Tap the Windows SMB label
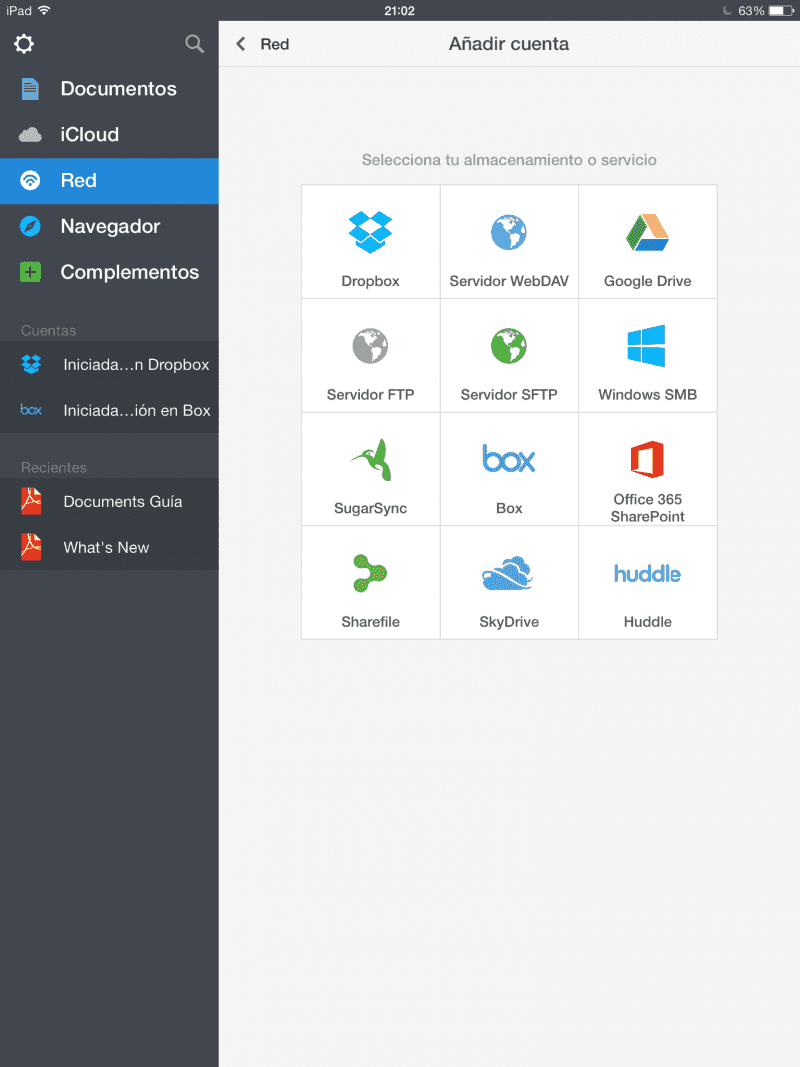The height and width of the screenshot is (1067, 800). (x=648, y=395)
